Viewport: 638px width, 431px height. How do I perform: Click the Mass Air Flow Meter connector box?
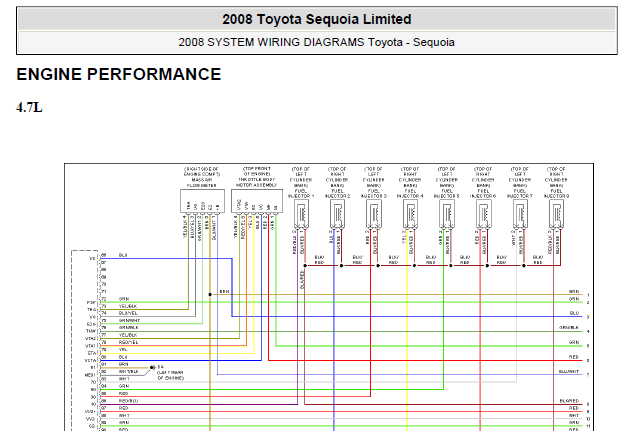202,201
